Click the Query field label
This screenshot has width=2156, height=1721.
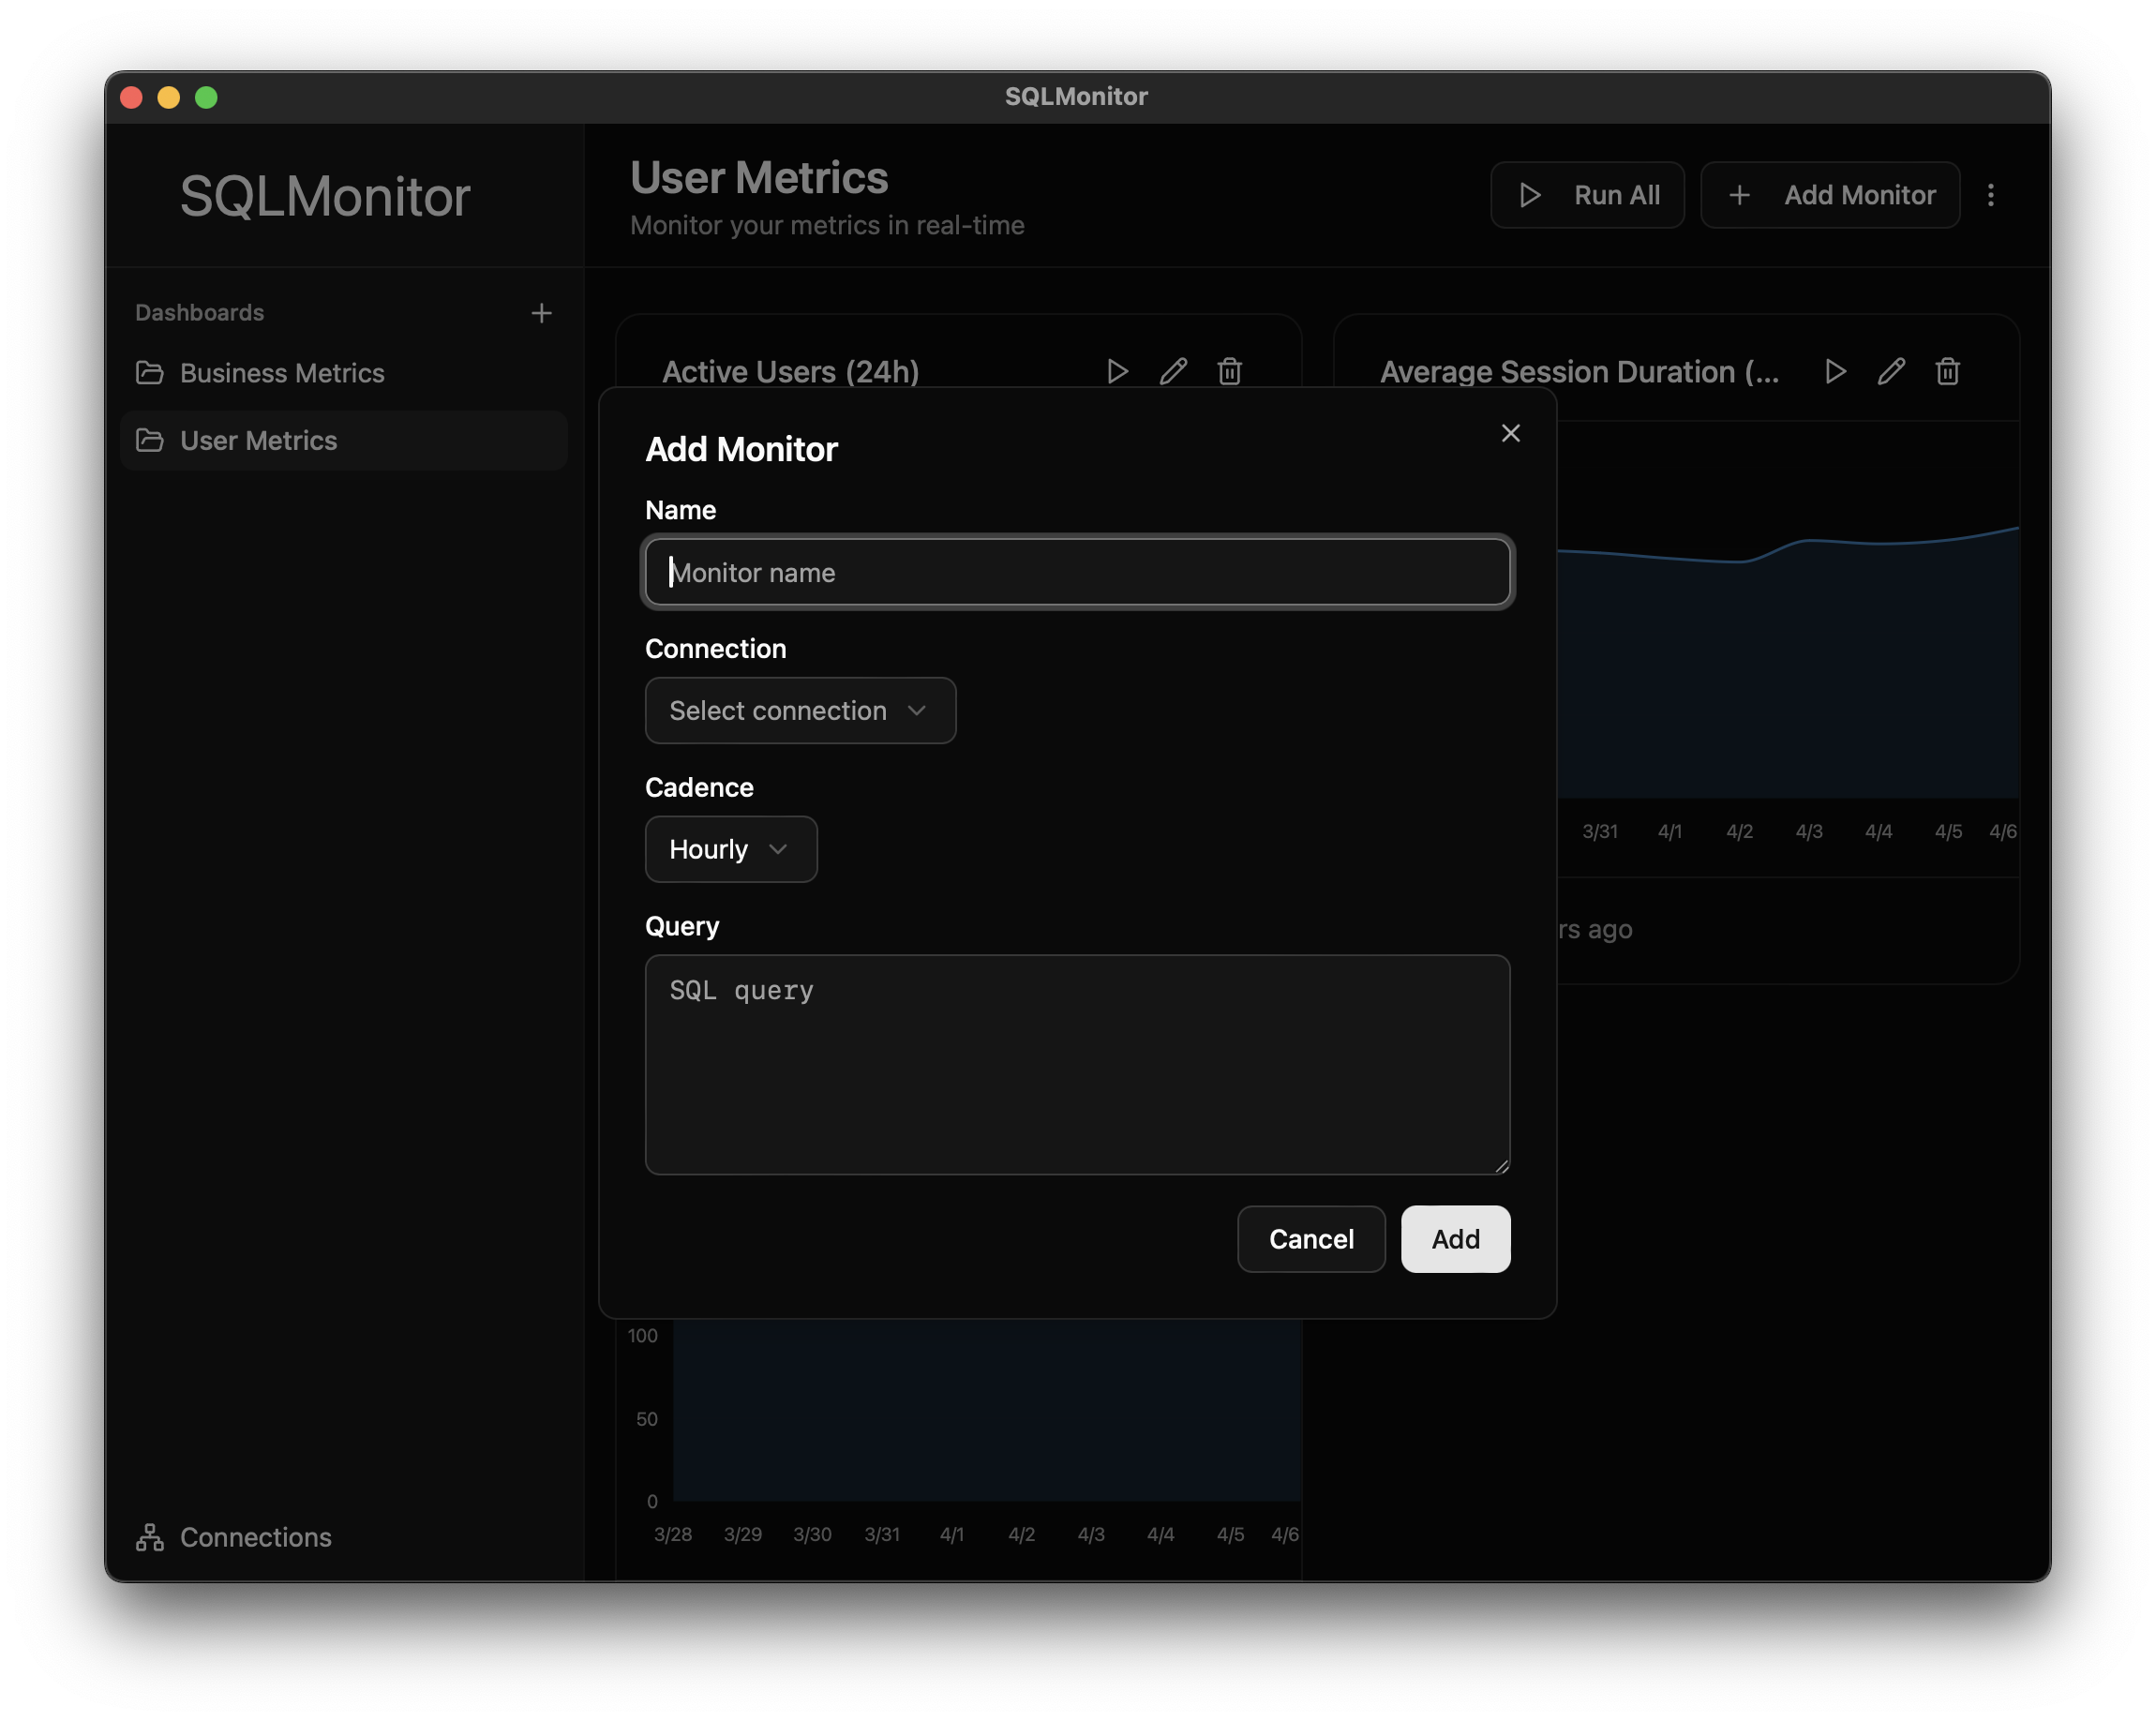682,926
